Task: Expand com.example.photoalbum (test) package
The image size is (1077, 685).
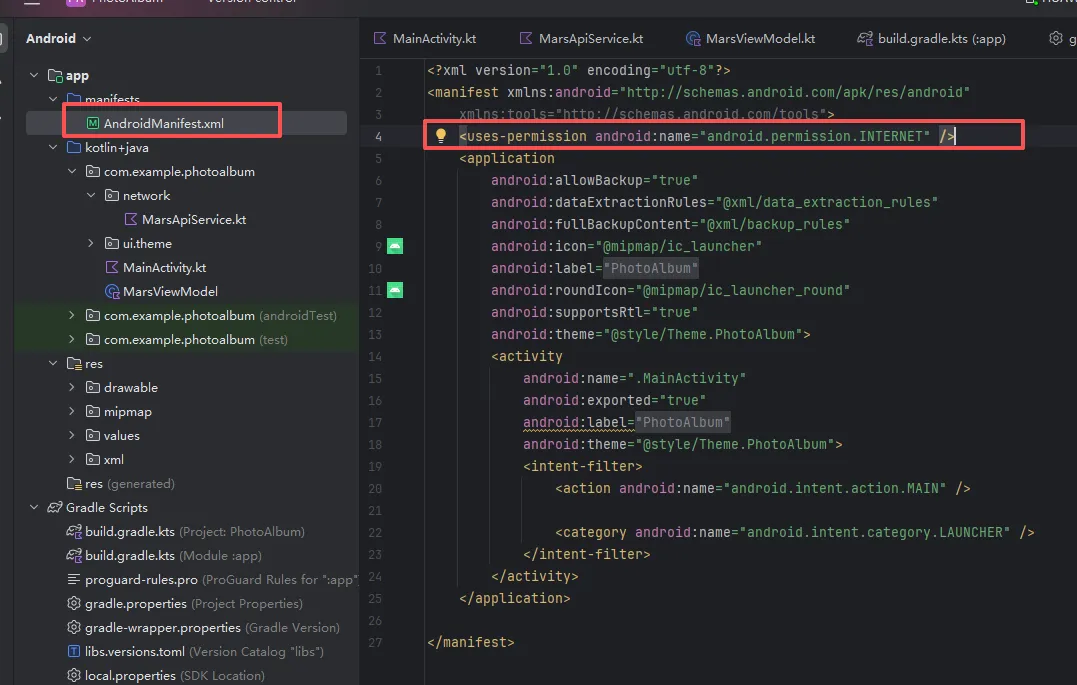Action: (x=72, y=339)
